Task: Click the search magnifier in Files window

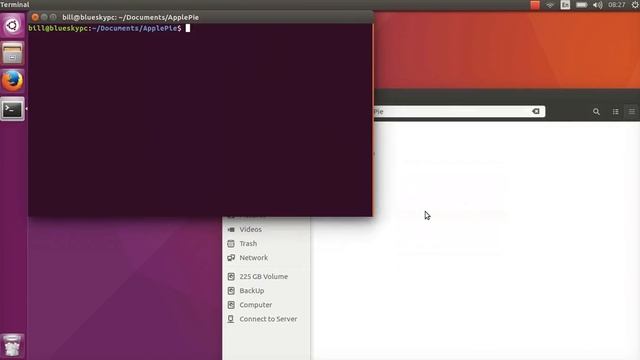Action: tap(596, 111)
